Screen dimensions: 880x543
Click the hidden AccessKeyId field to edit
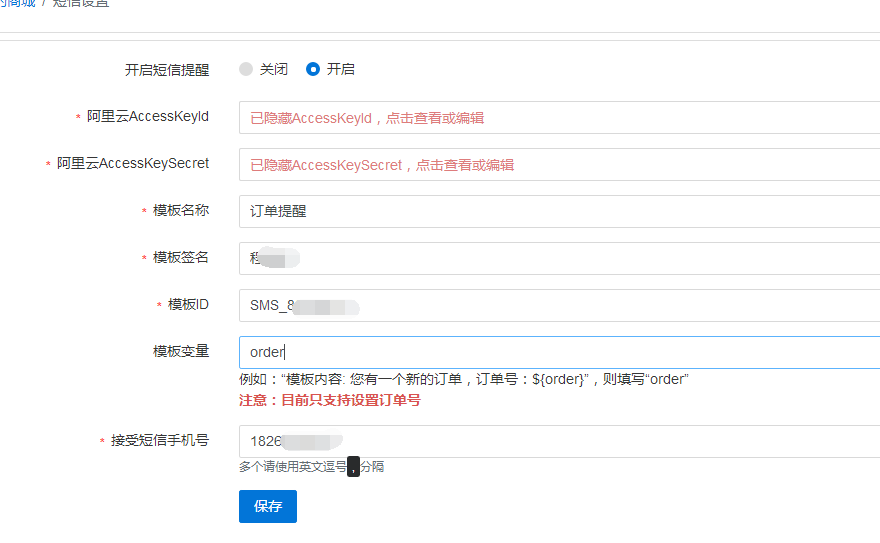tap(558, 117)
